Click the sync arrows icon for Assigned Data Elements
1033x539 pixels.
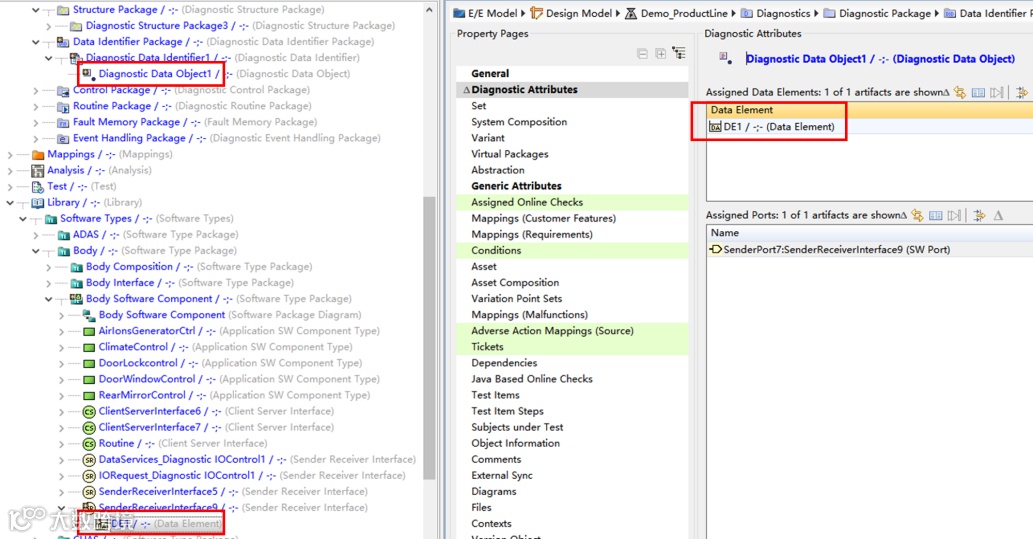coord(960,92)
